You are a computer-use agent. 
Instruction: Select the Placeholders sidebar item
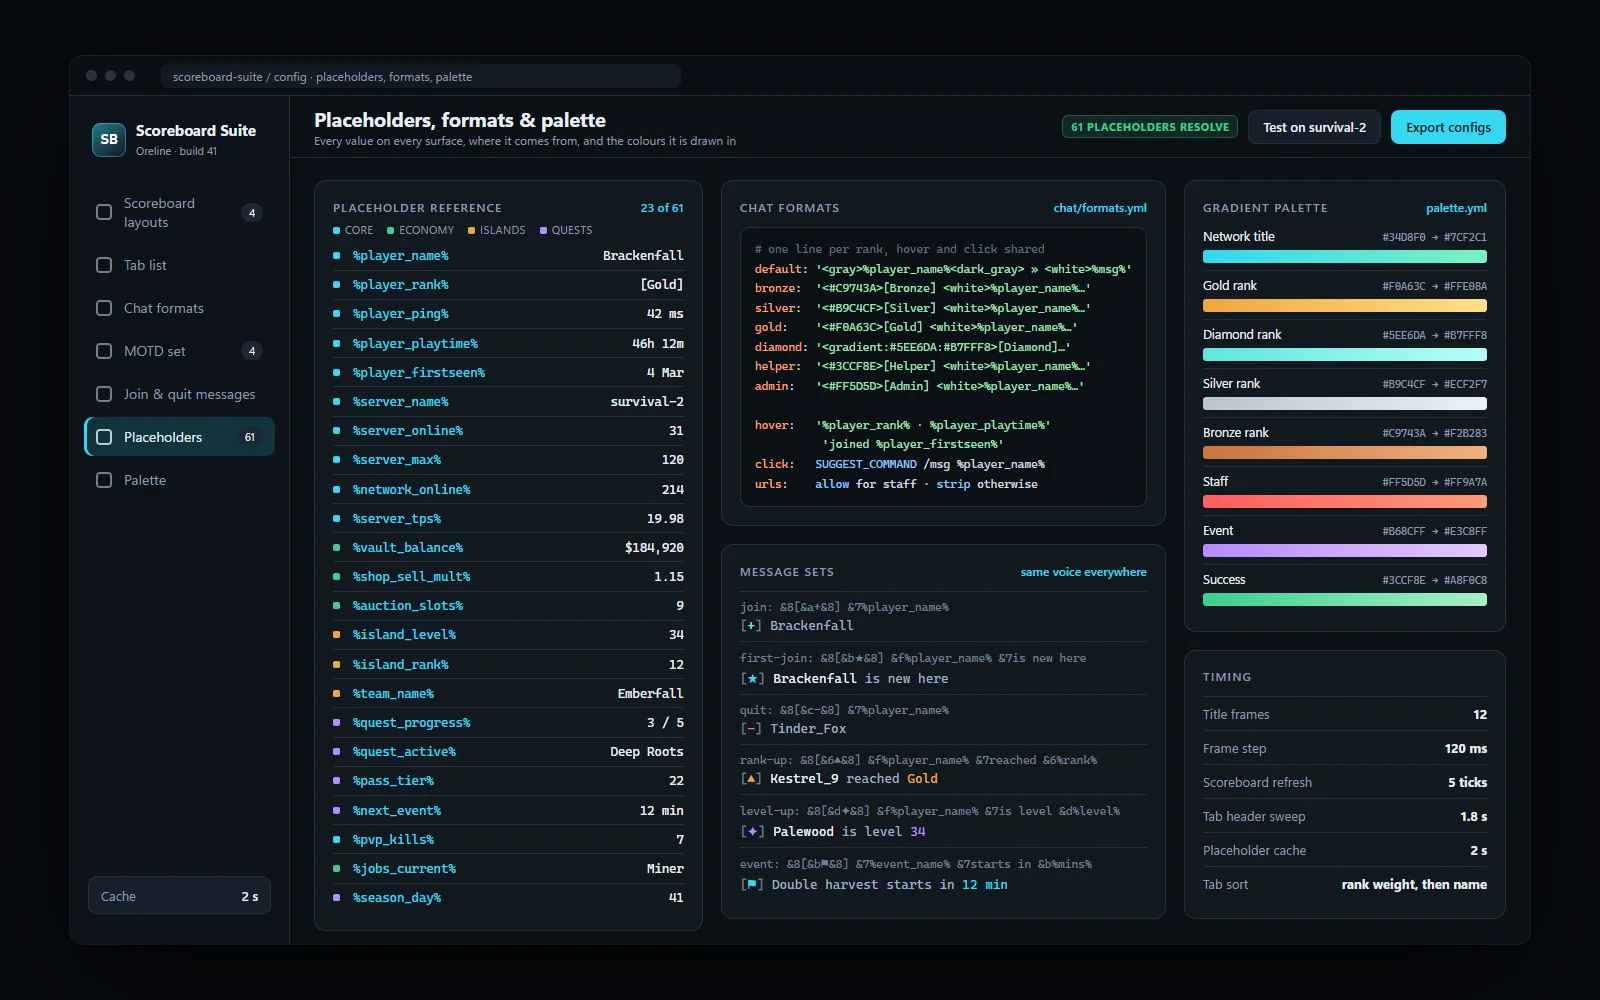pos(180,437)
